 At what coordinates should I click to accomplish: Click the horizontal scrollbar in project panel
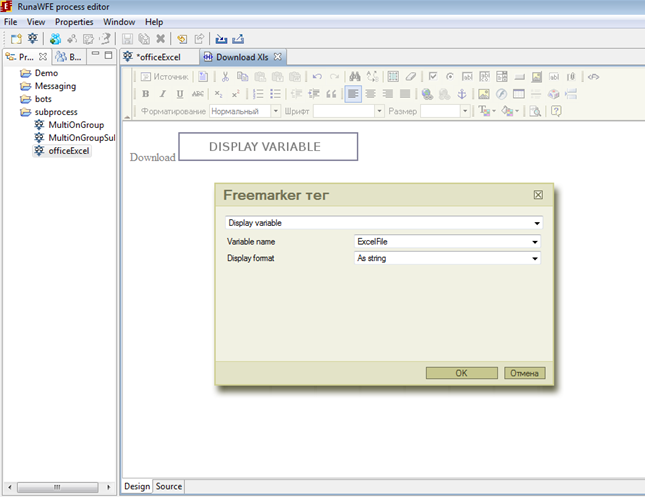pos(58,487)
